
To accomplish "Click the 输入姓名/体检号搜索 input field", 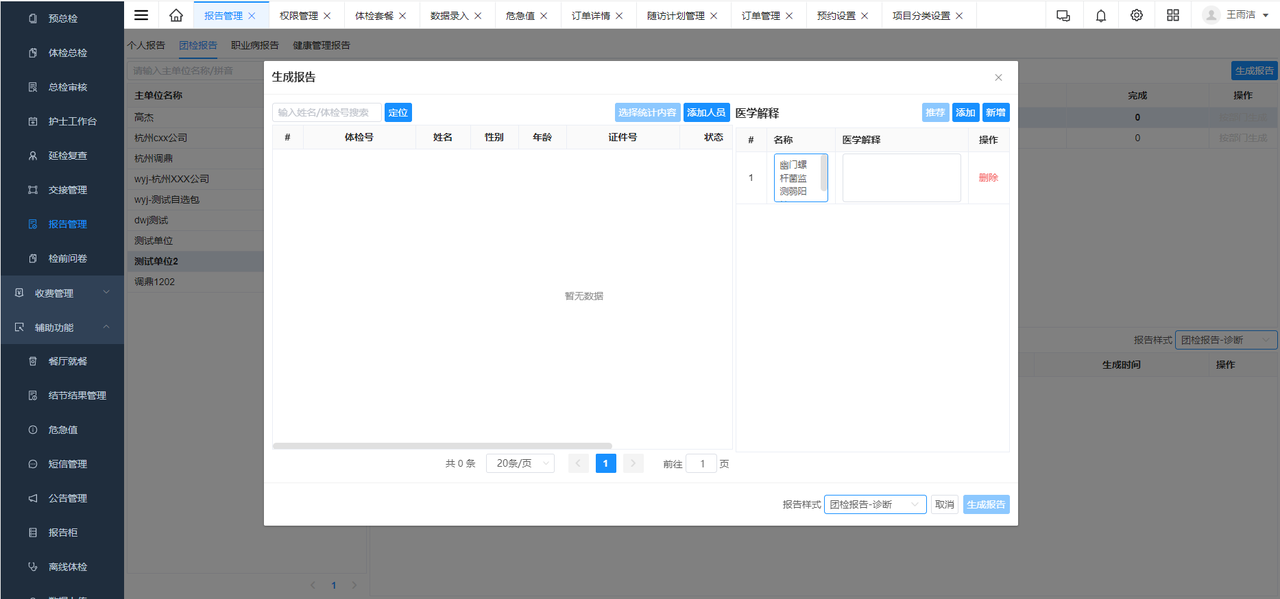I will [327, 113].
